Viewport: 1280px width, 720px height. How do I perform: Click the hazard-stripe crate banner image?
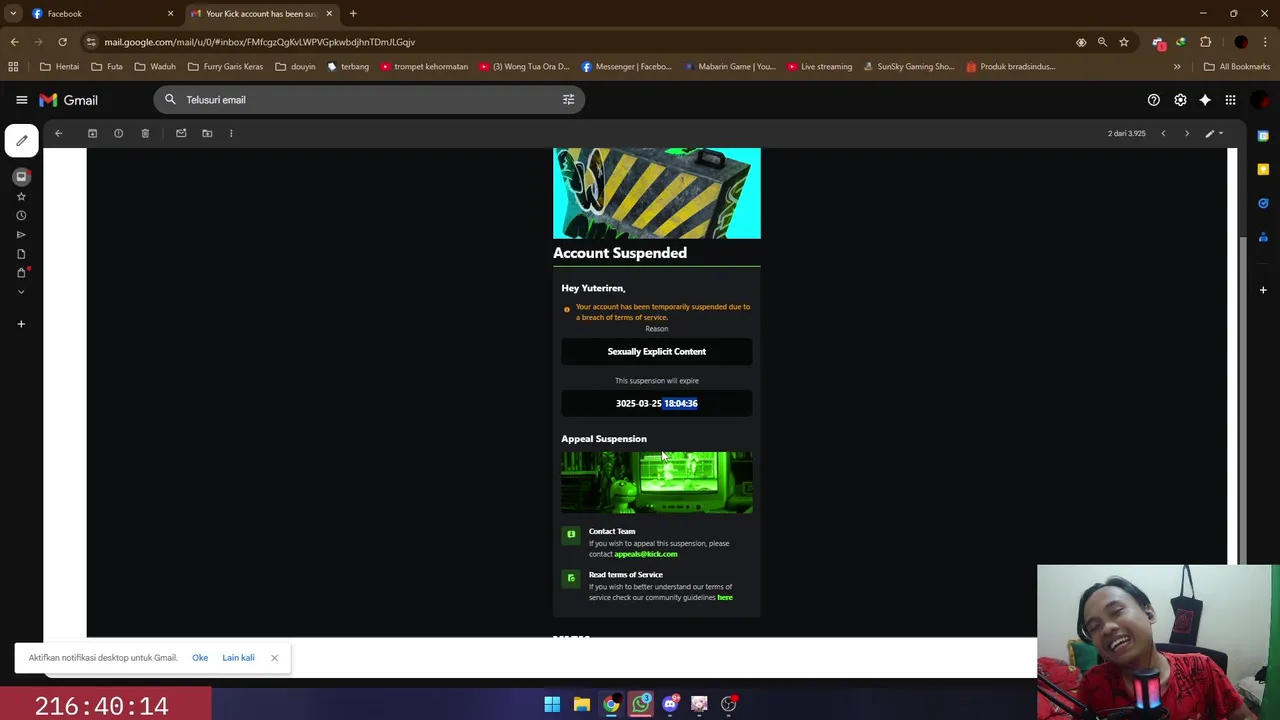pyautogui.click(x=657, y=193)
